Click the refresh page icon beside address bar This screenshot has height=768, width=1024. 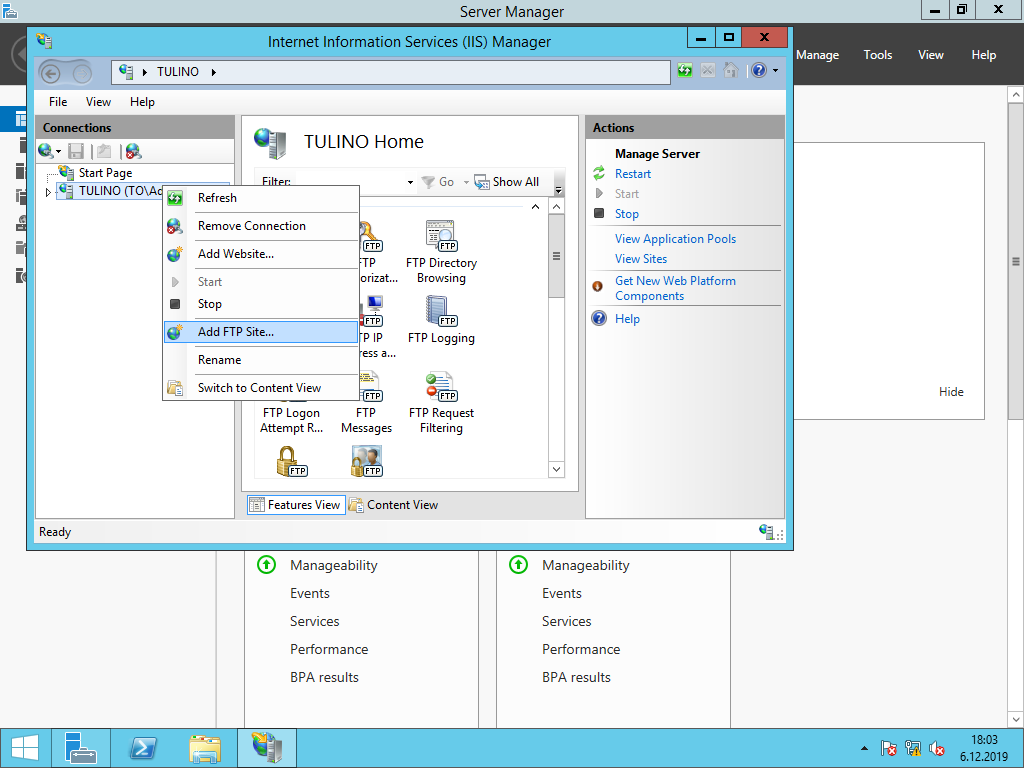point(684,71)
